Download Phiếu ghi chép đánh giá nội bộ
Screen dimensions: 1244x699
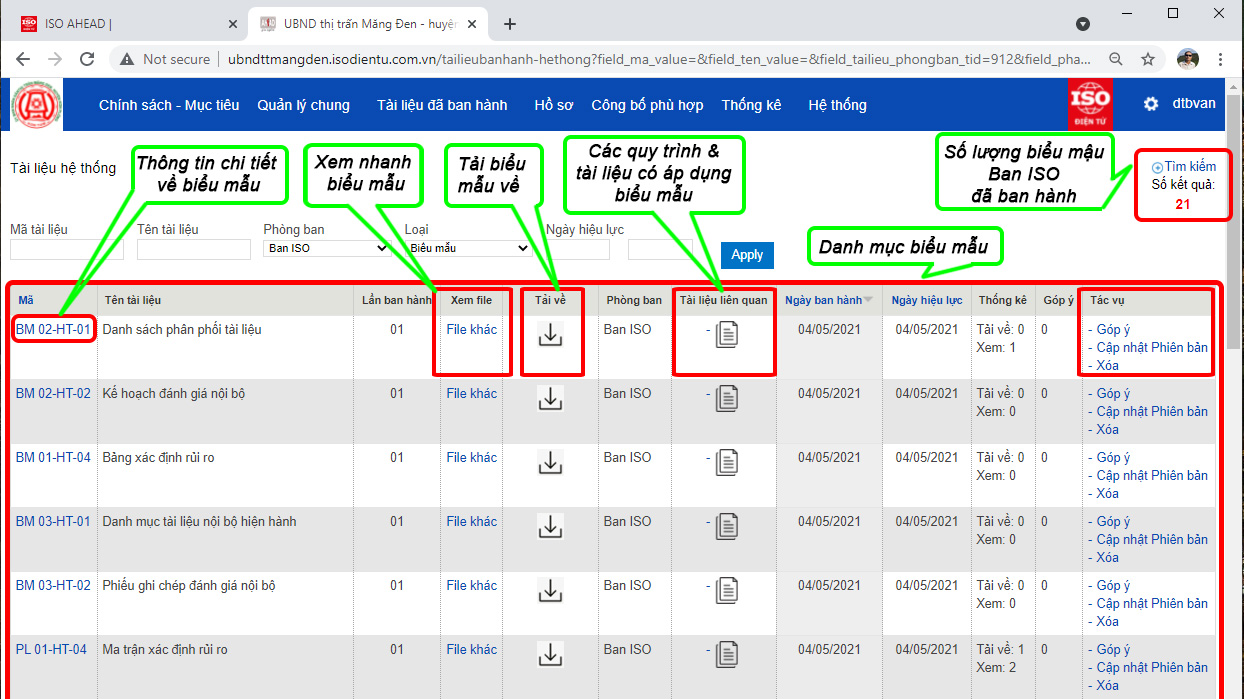[x=550, y=590]
